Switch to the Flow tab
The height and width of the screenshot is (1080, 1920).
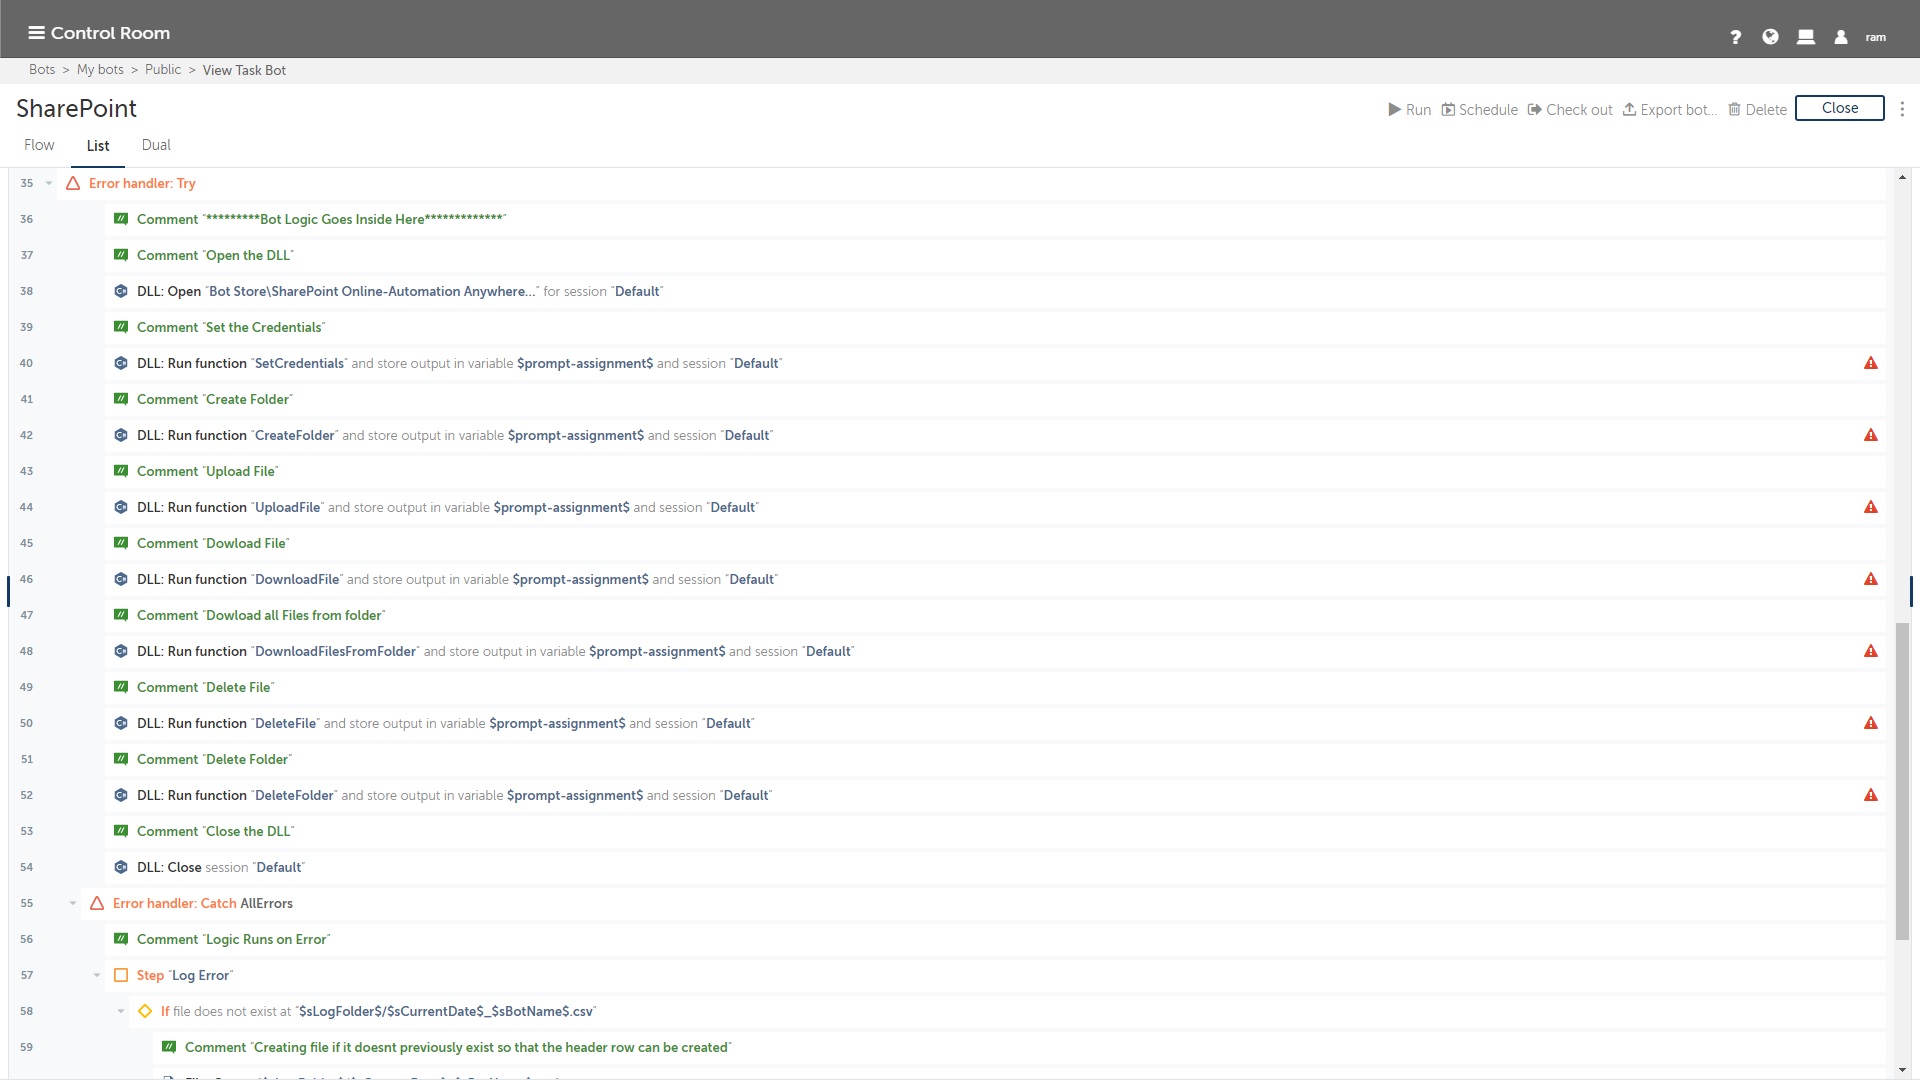click(x=39, y=145)
